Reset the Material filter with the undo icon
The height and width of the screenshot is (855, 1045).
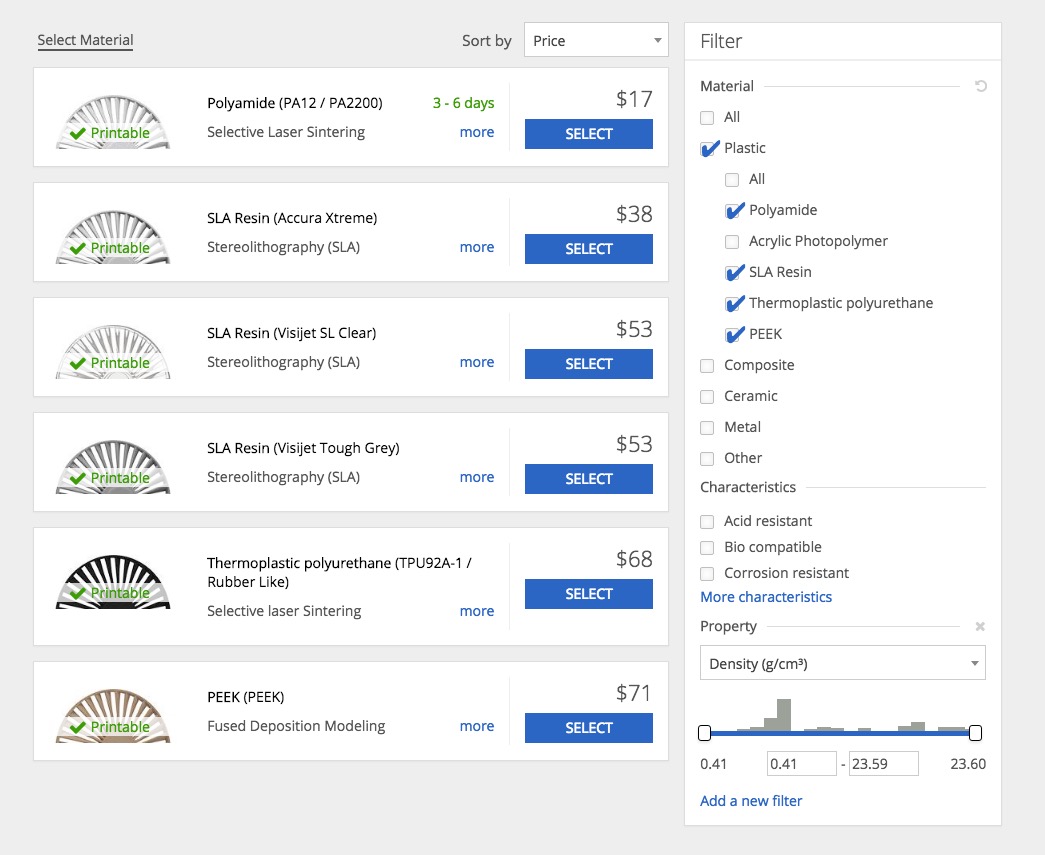980,87
